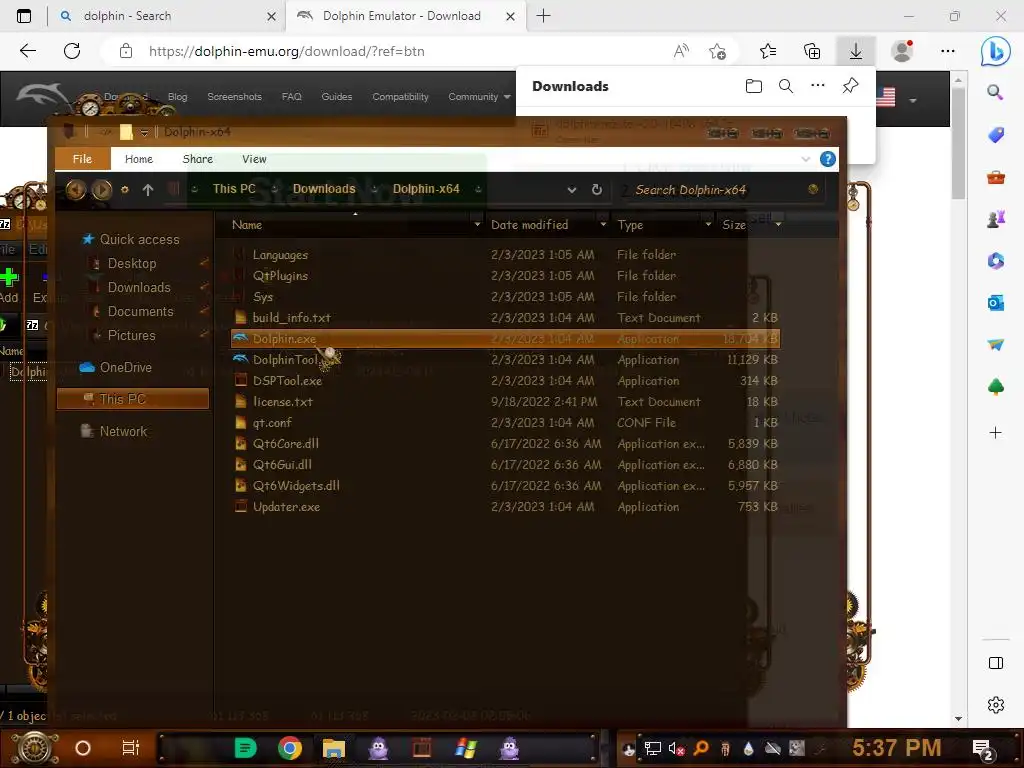Click Explorer Help question mark icon
1024x768 pixels.
coord(827,159)
